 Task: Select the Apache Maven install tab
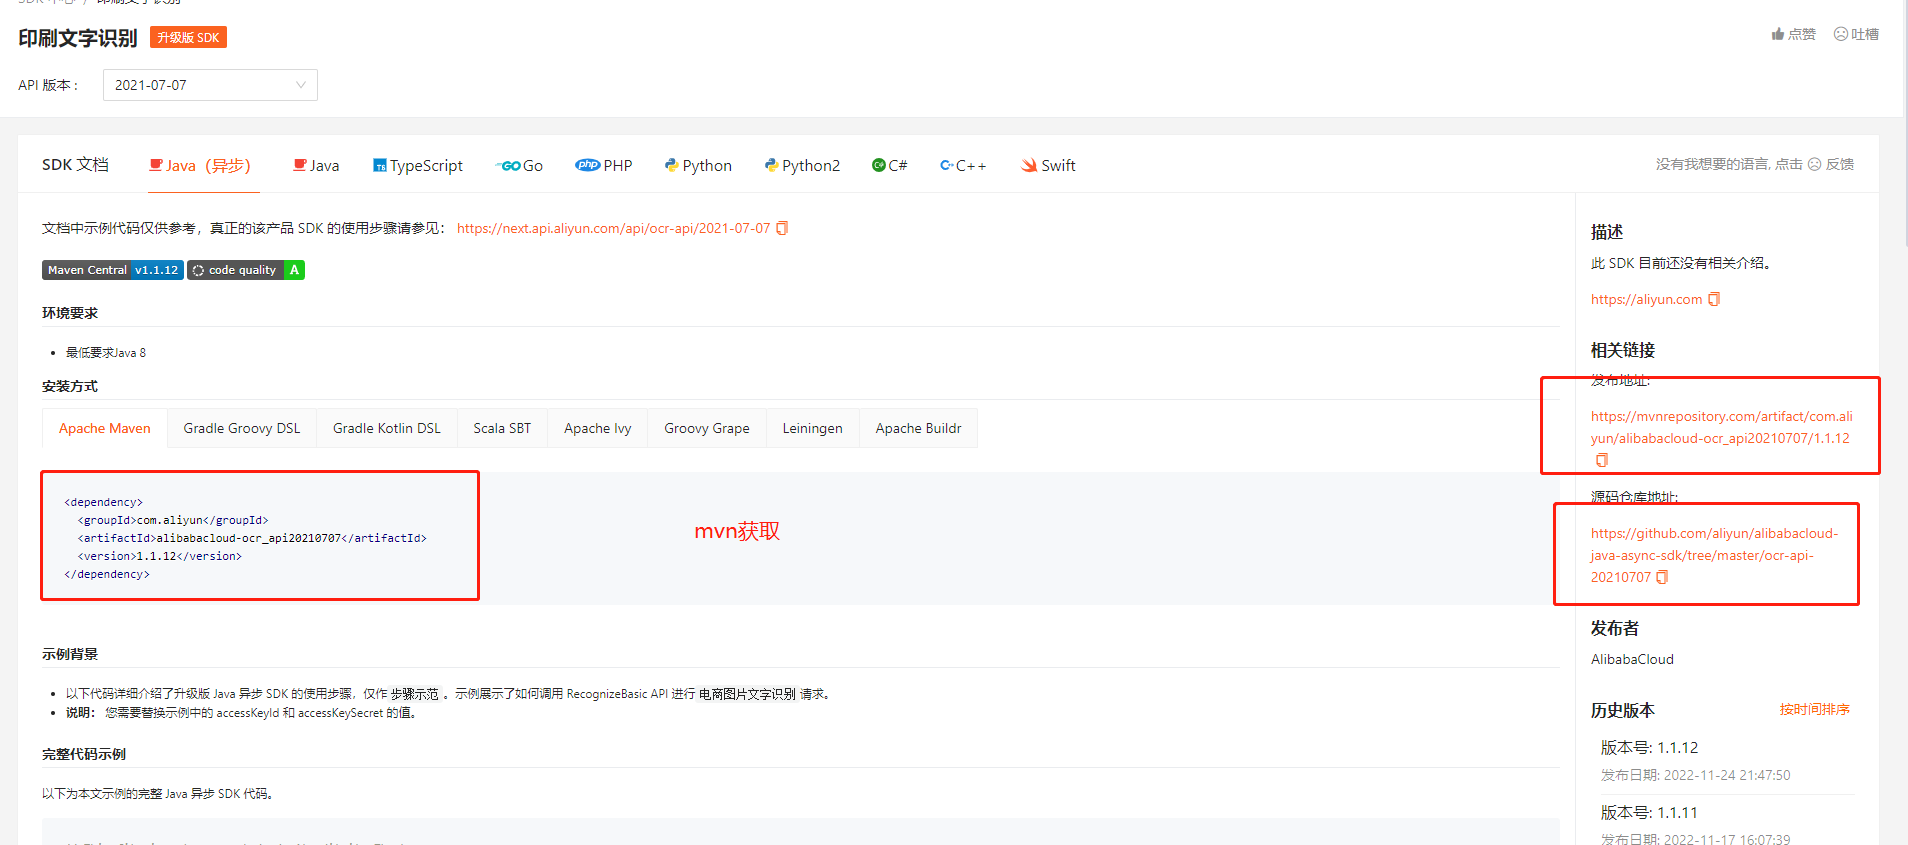tap(105, 428)
